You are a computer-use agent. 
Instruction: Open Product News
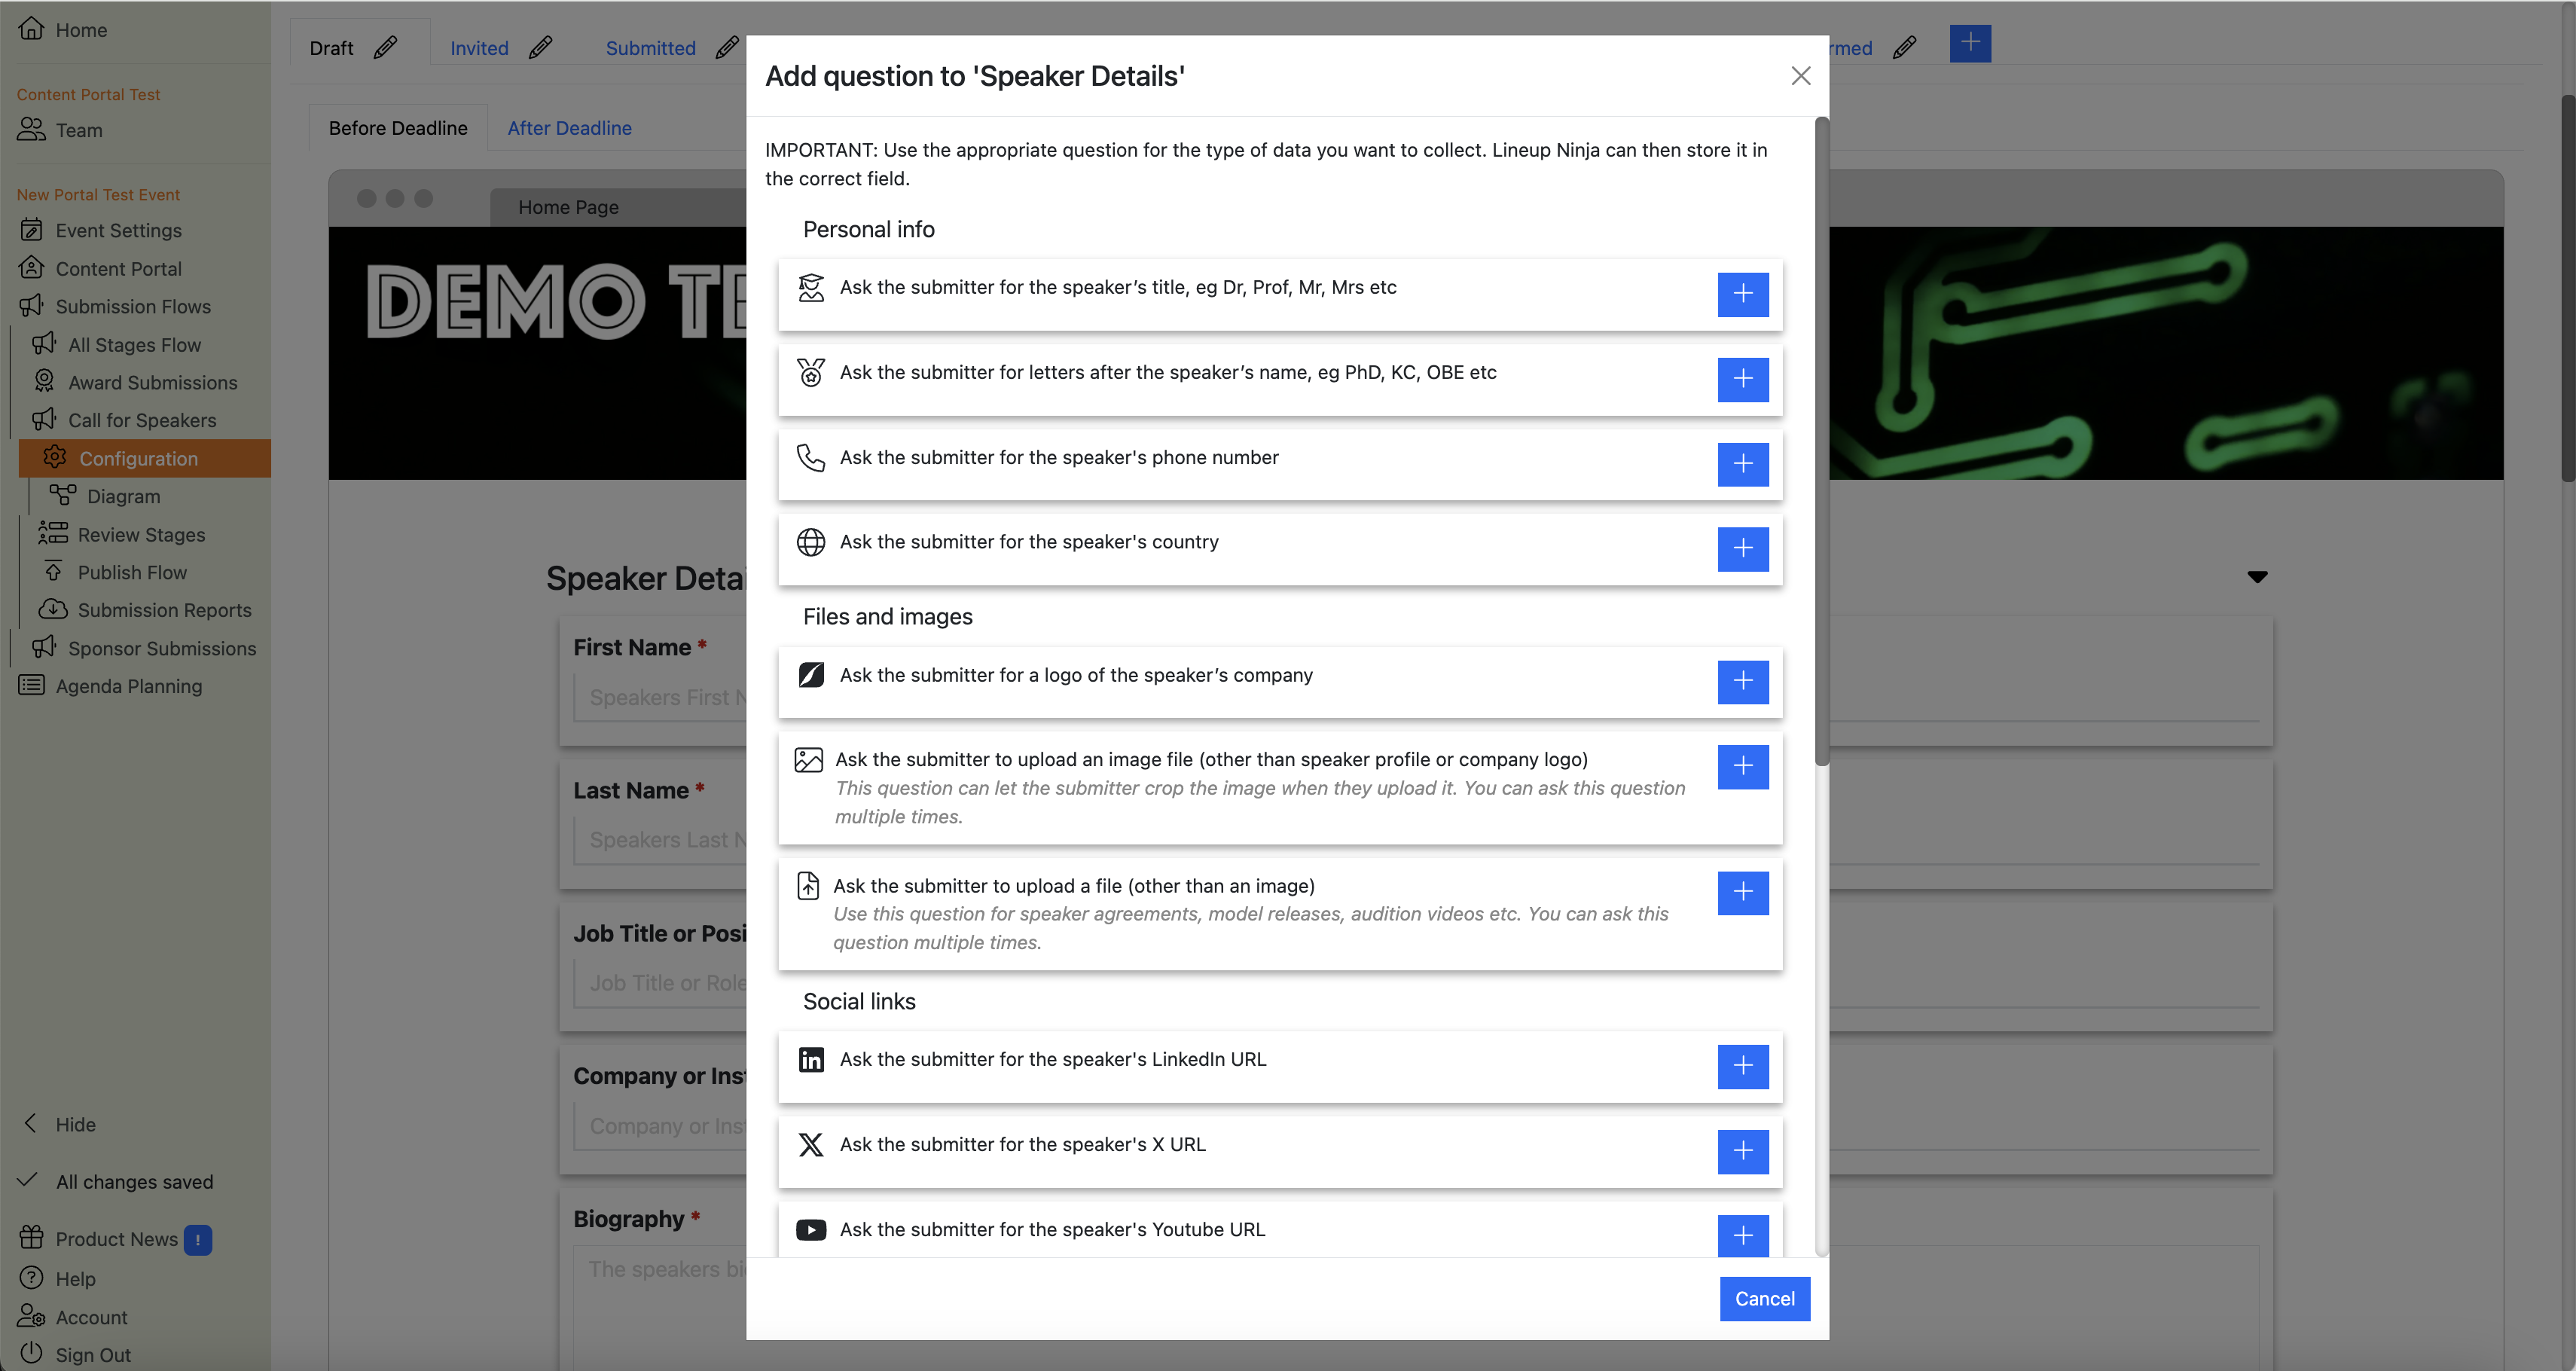(98, 1239)
